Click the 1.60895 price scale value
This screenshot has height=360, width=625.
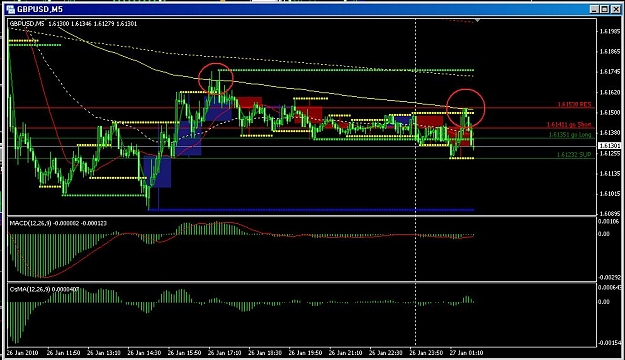[x=610, y=214]
